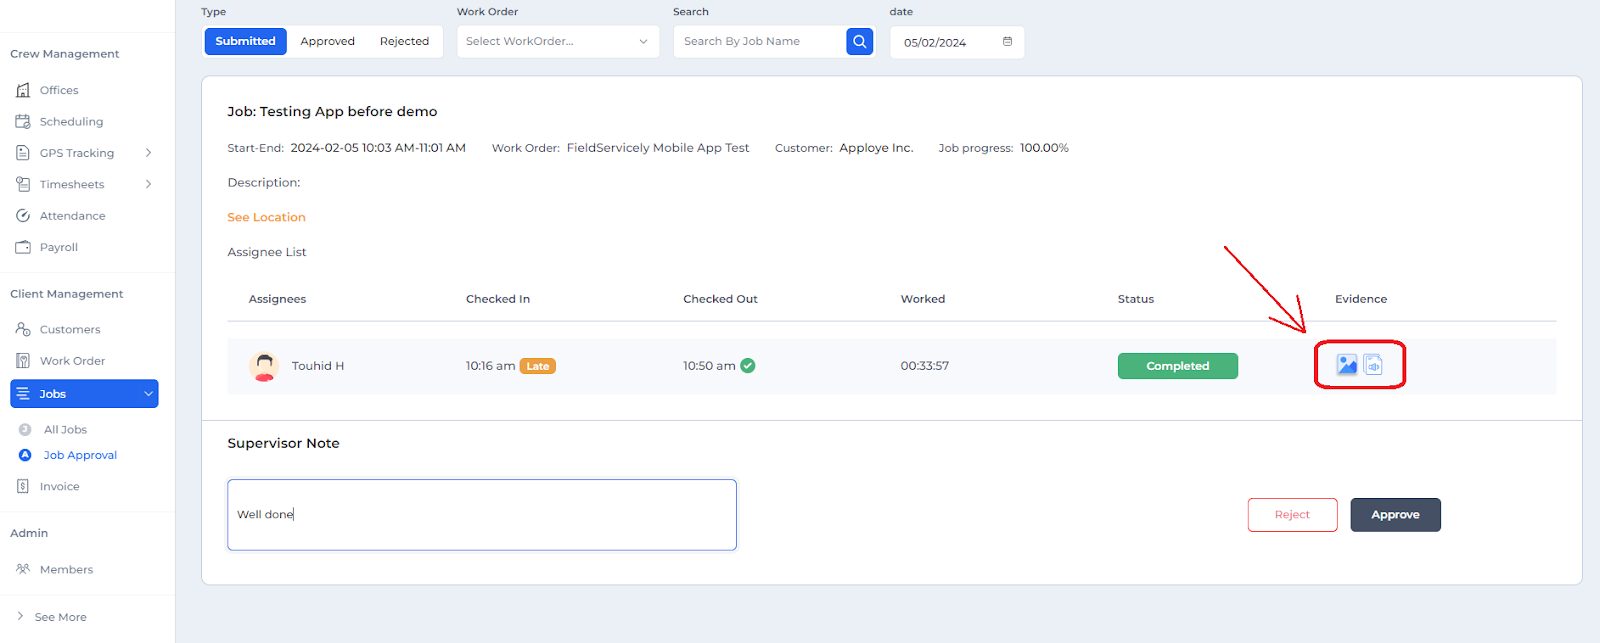Expand the GPS Tracking submenu

tap(148, 153)
